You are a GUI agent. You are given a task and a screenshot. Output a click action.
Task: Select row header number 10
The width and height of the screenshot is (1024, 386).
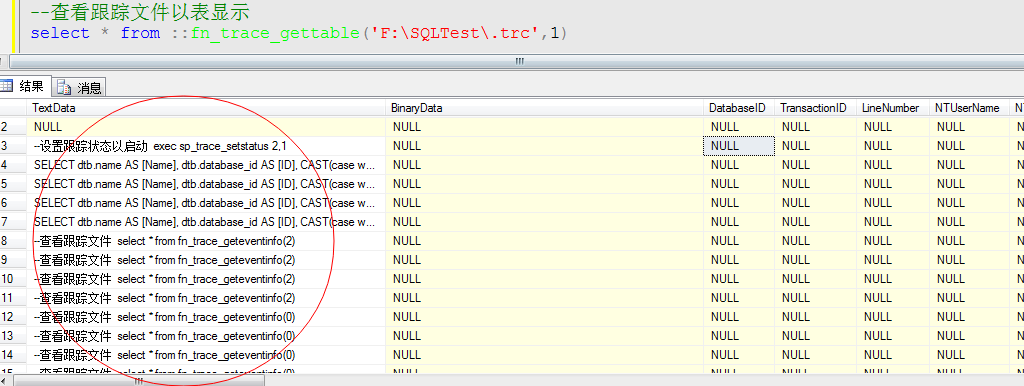coord(13,279)
